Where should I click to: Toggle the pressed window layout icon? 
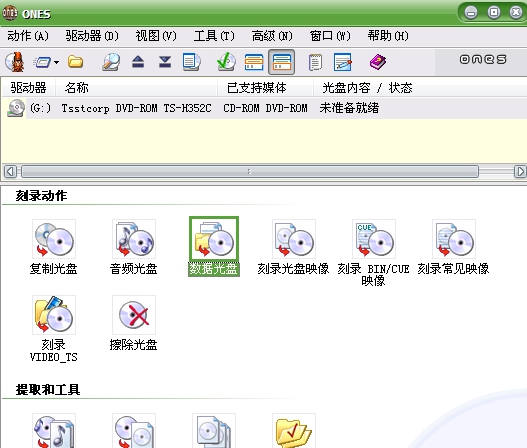coord(281,62)
